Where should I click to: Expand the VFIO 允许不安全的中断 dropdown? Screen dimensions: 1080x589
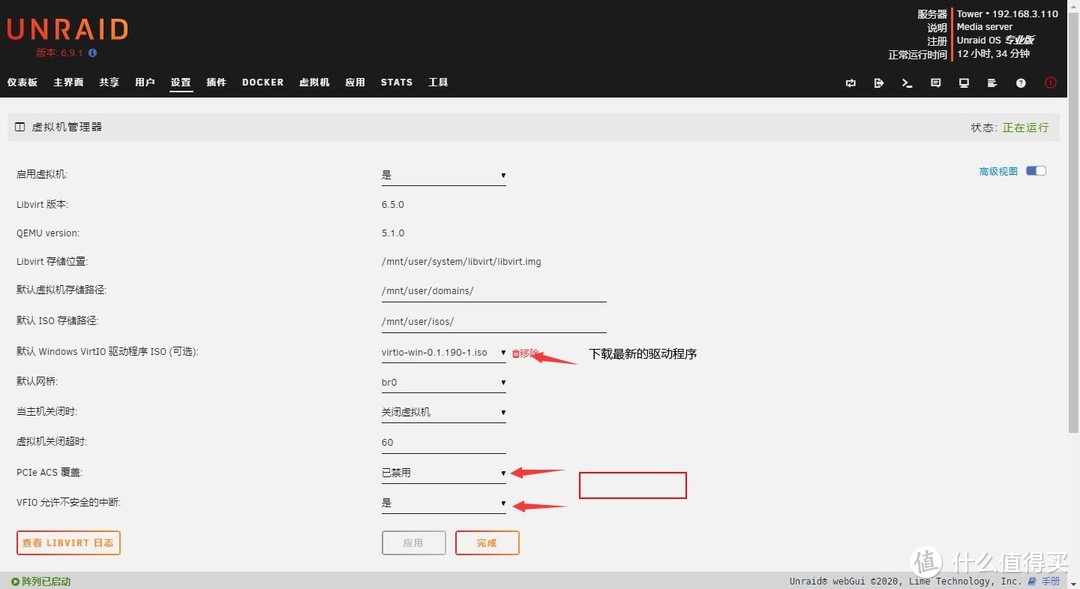click(x=443, y=503)
